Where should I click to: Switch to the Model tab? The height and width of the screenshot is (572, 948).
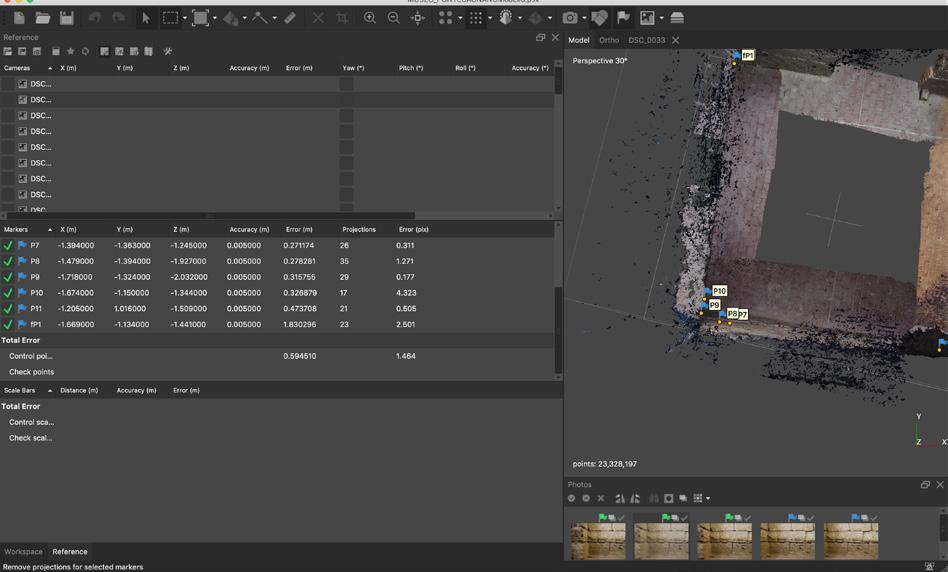tap(579, 40)
